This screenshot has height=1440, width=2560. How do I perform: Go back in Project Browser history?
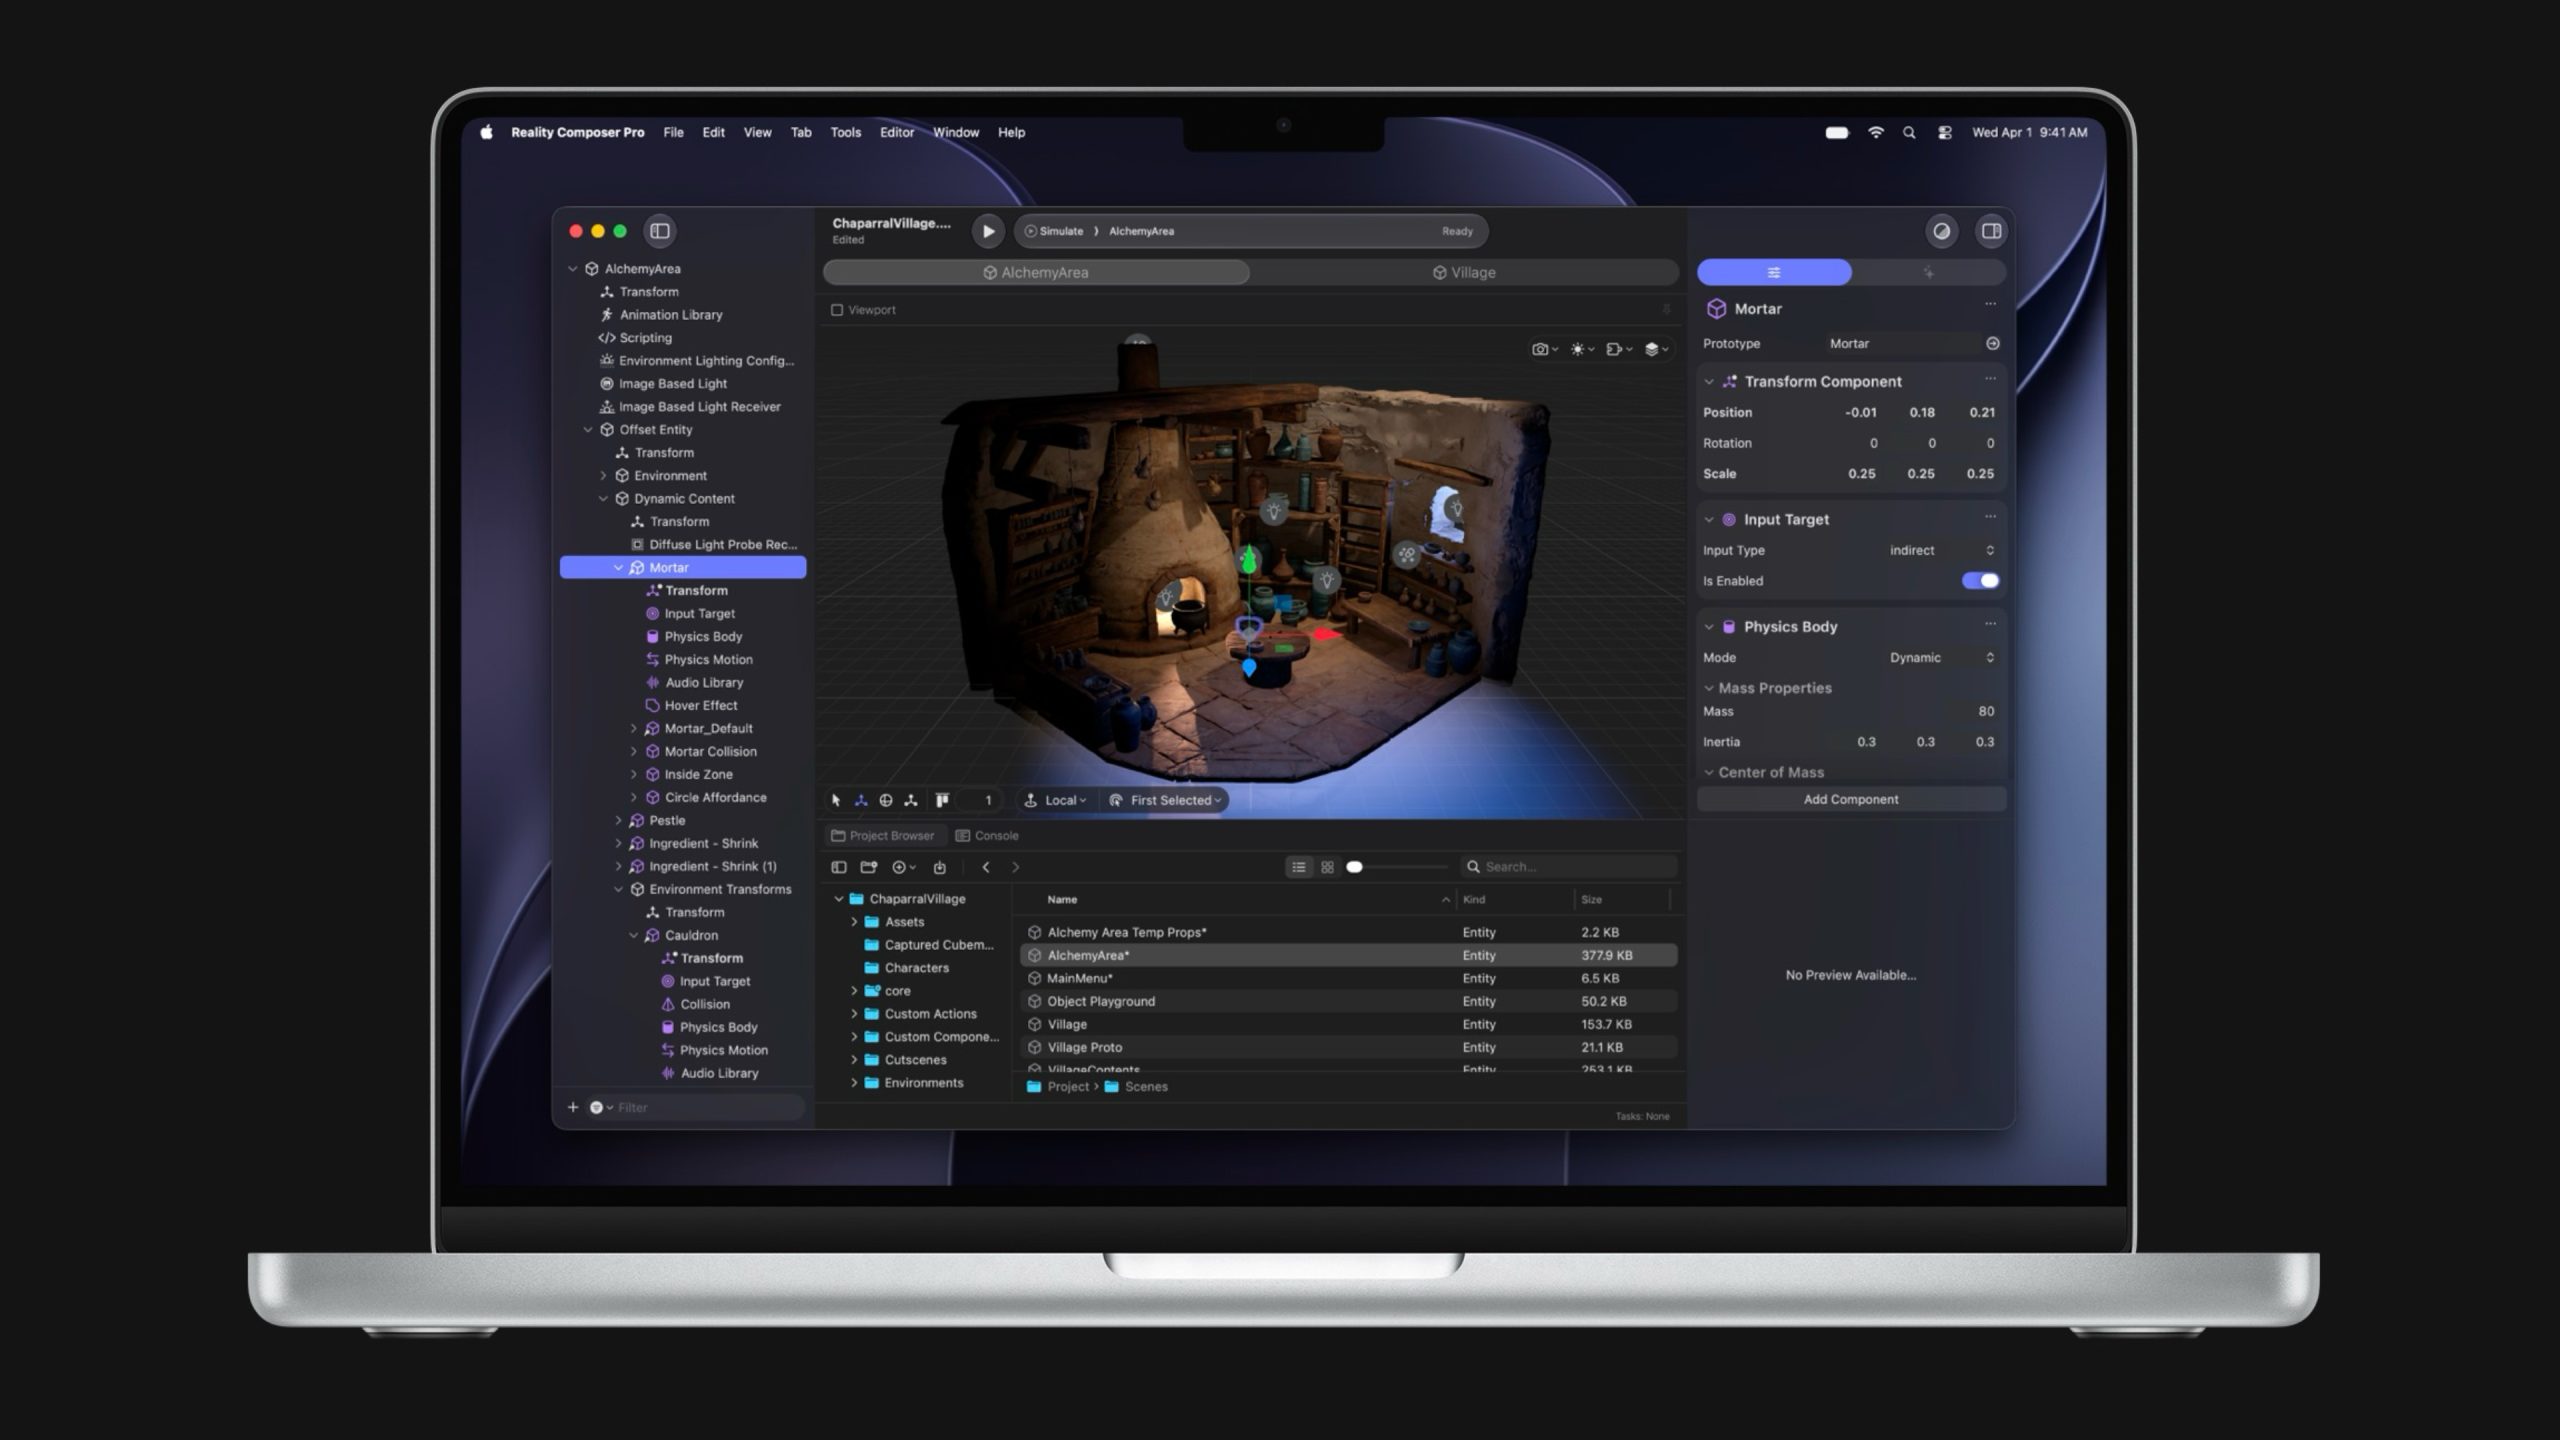pos(986,867)
